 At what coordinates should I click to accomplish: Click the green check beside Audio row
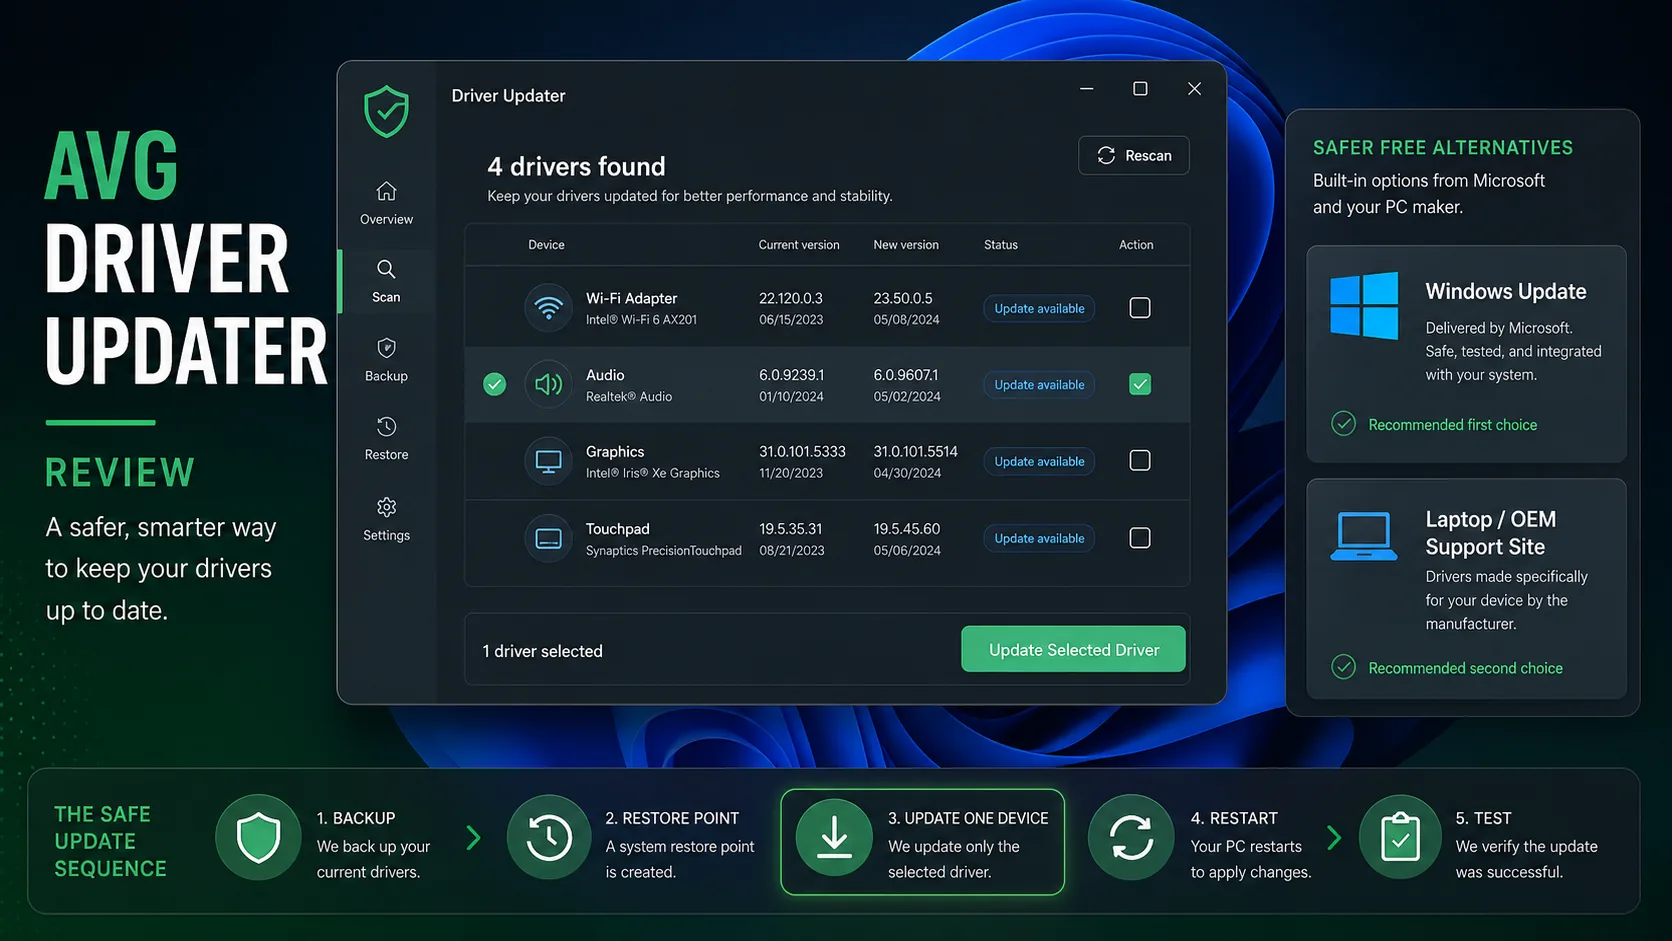tap(494, 384)
